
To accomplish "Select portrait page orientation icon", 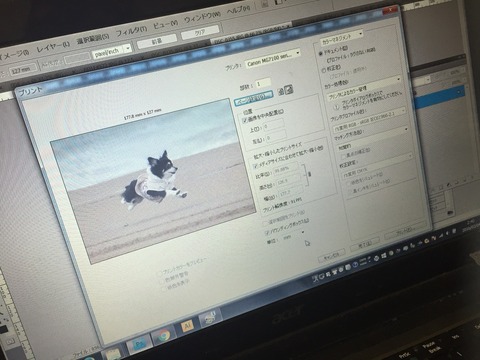I will point(281,91).
